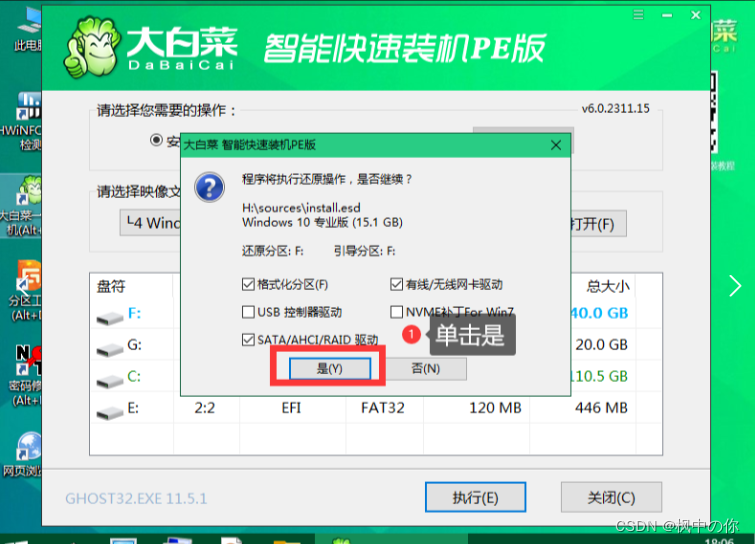Click the 是(Y) button to confirm
Image resolution: width=755 pixels, height=544 pixels.
(x=330, y=369)
